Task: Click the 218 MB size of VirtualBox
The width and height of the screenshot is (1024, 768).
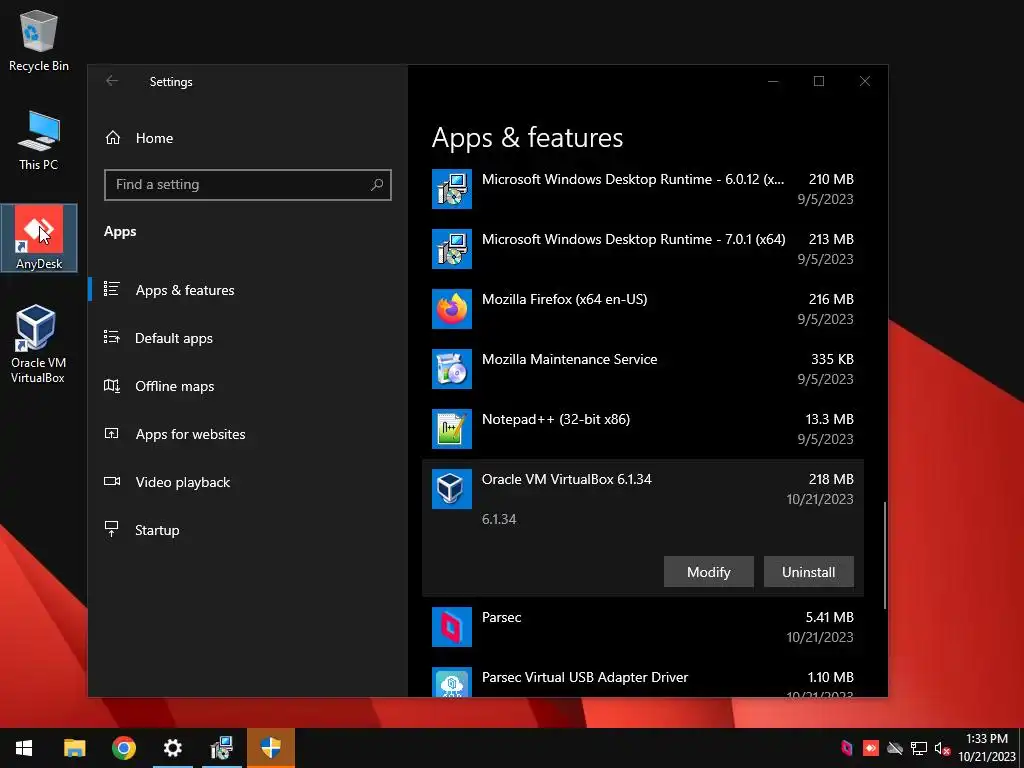Action: [x=831, y=479]
